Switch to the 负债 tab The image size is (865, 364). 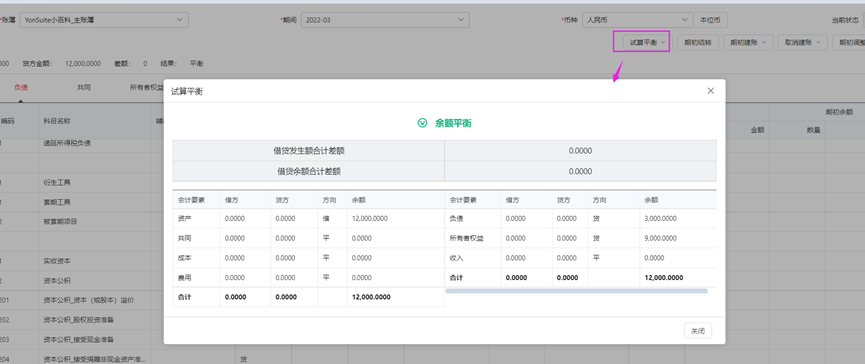[21, 87]
